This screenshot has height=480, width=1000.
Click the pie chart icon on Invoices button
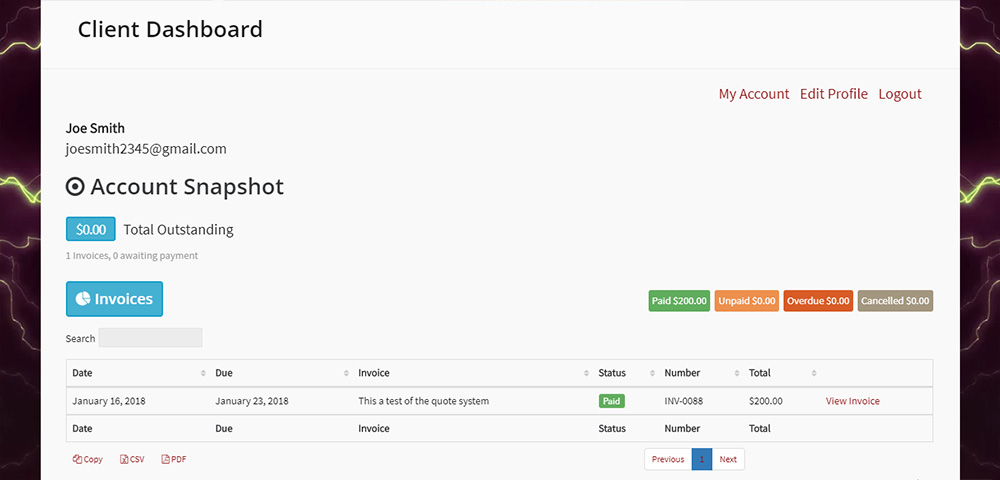[x=83, y=298]
